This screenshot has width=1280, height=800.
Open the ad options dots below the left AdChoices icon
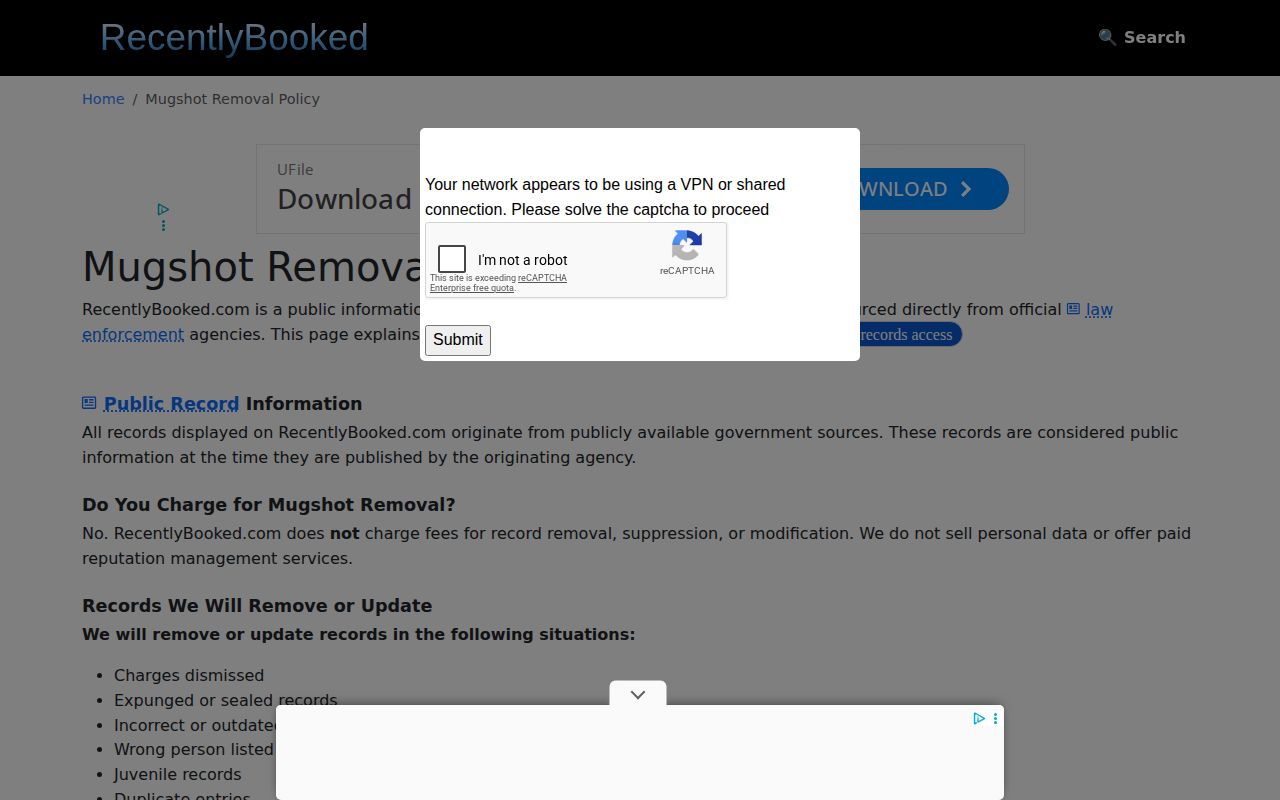163,225
